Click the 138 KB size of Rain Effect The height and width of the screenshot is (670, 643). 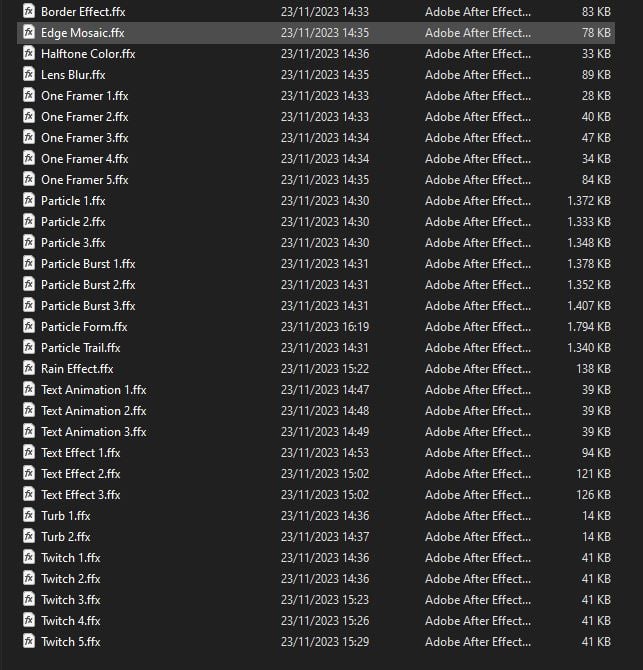pos(593,369)
